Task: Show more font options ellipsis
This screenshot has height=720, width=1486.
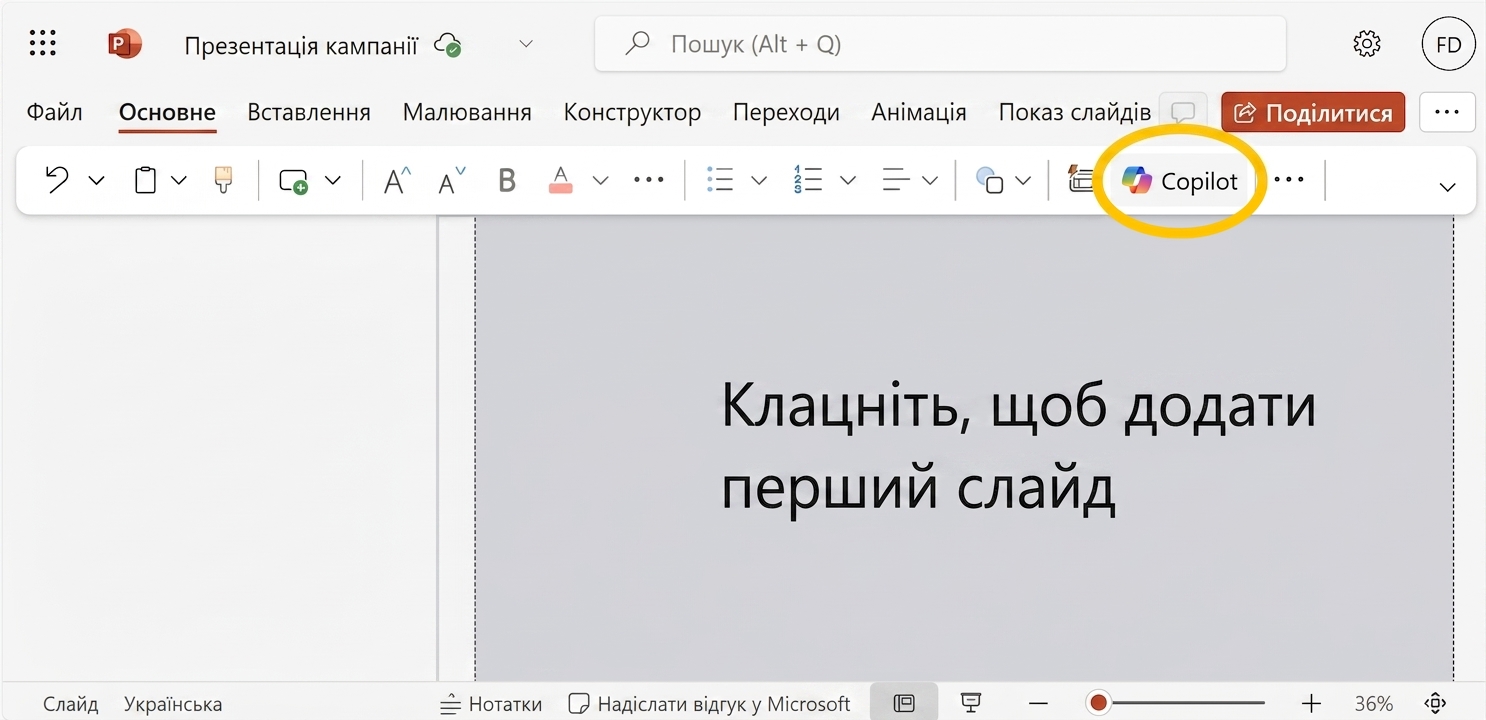Action: pos(649,180)
